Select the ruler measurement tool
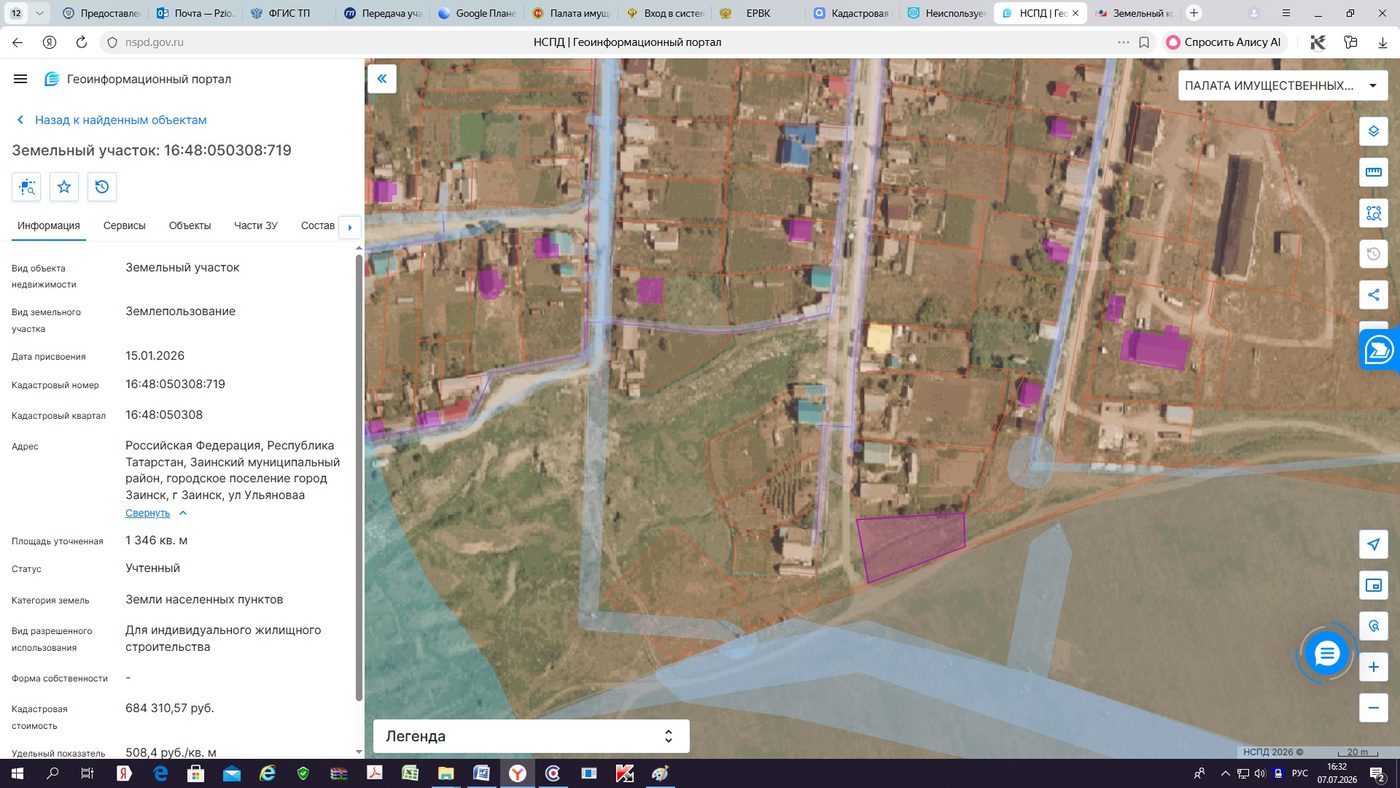The width and height of the screenshot is (1400, 788). pyautogui.click(x=1374, y=172)
